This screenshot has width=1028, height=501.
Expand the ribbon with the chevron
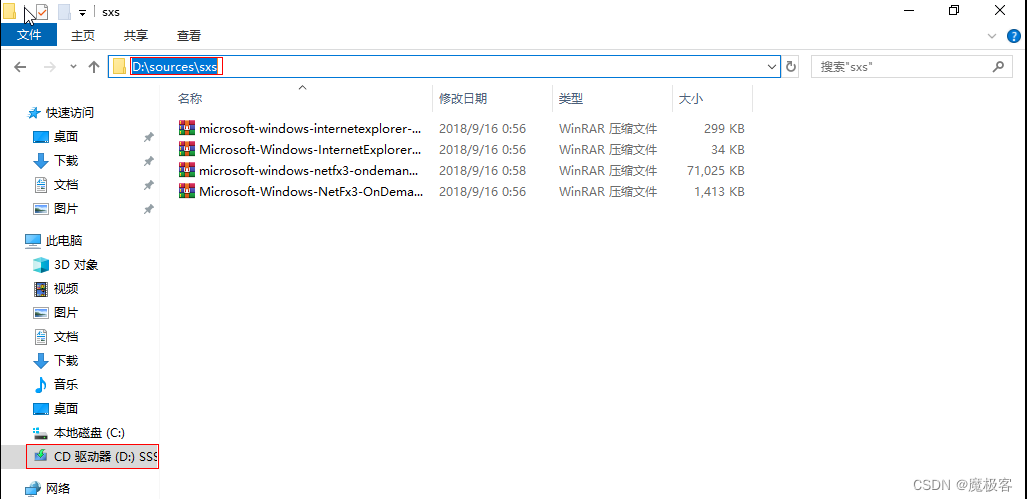[x=991, y=36]
